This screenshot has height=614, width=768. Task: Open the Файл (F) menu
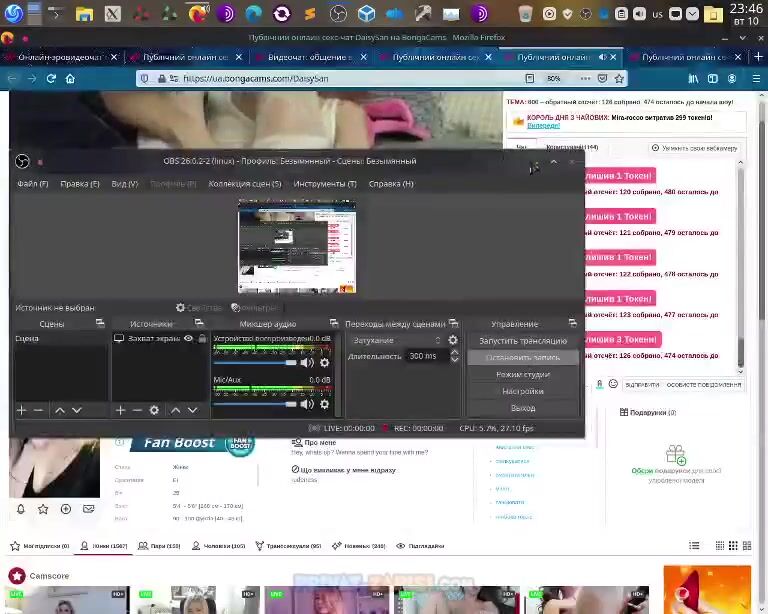tap(32, 184)
